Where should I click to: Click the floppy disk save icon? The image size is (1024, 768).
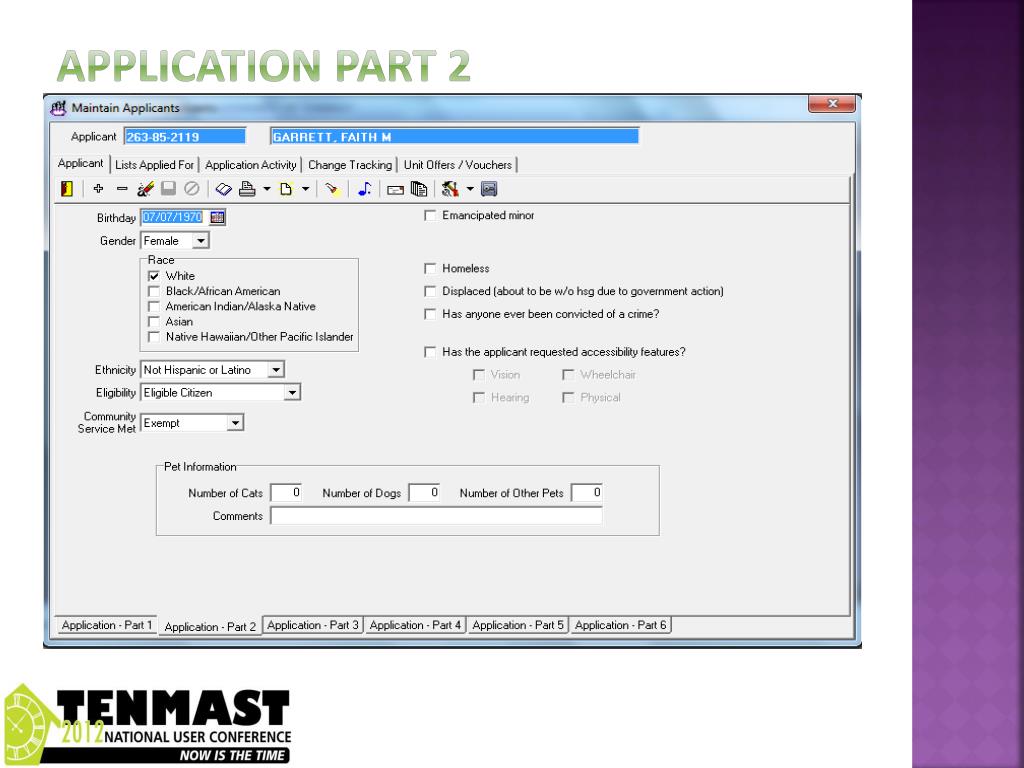pos(168,189)
